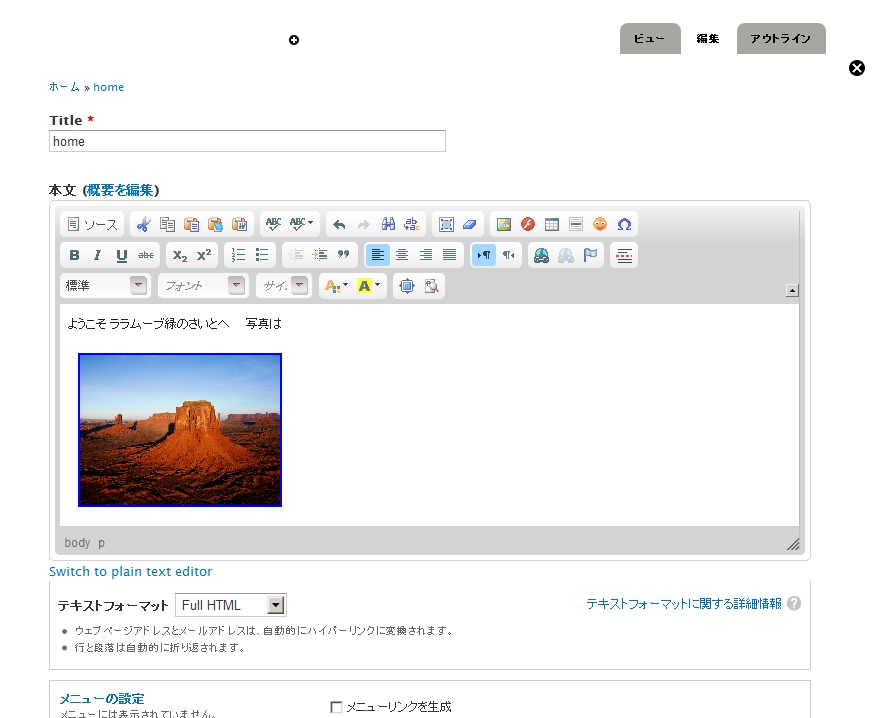Open the font size dropdown

click(283, 286)
